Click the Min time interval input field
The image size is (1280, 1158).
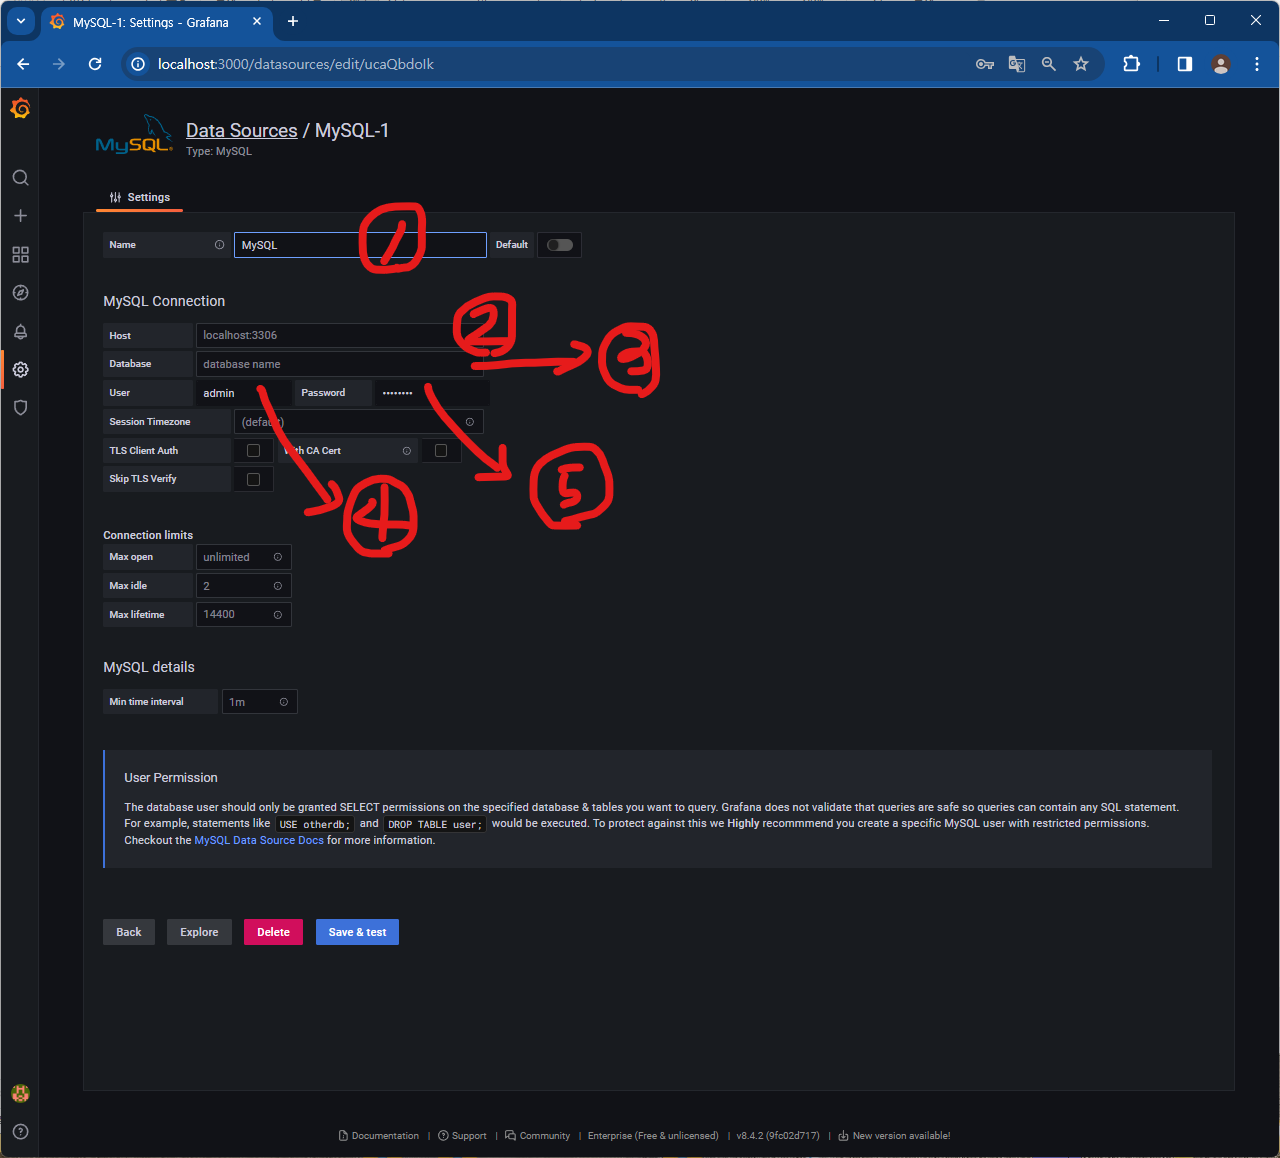click(259, 702)
